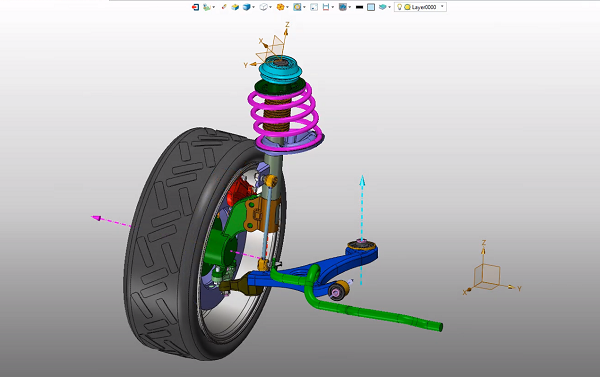Viewport: 600px width, 377px height.
Task: Click the small white window square icon
Action: (x=314, y=7)
